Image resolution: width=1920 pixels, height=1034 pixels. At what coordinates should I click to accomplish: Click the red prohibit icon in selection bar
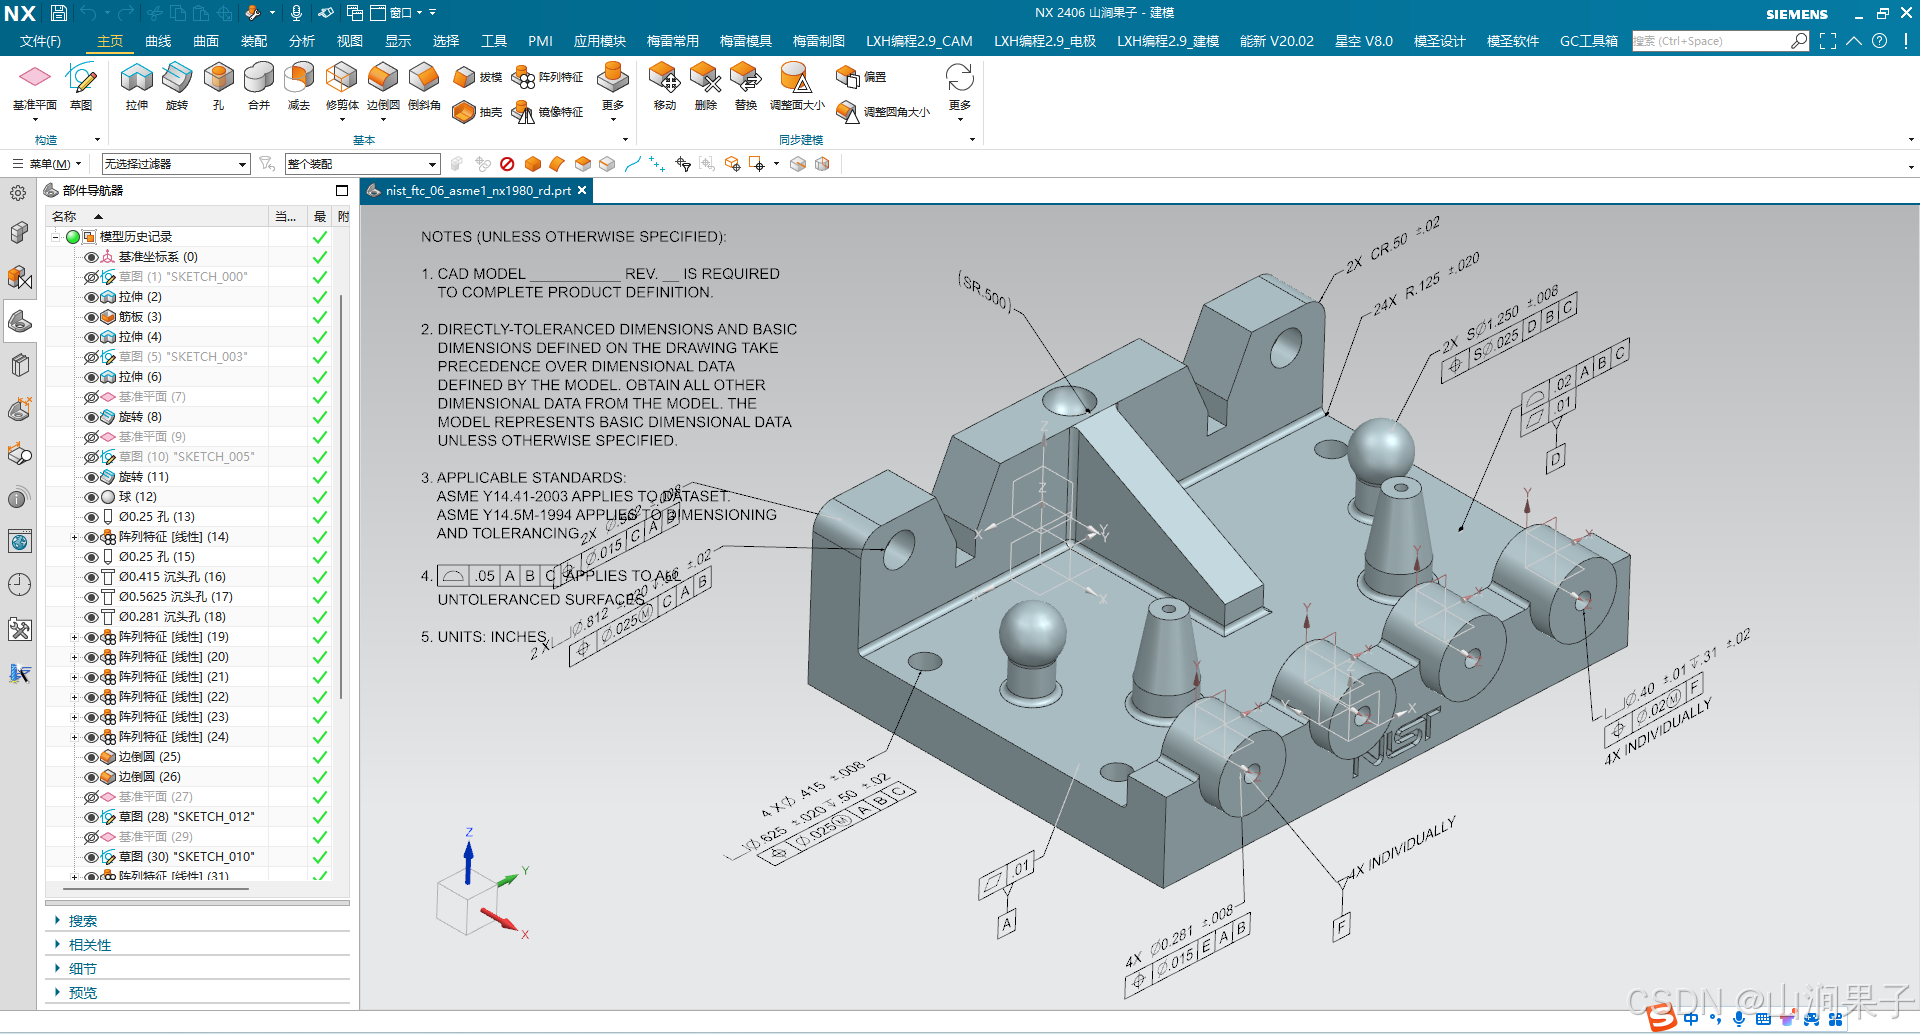click(x=507, y=164)
